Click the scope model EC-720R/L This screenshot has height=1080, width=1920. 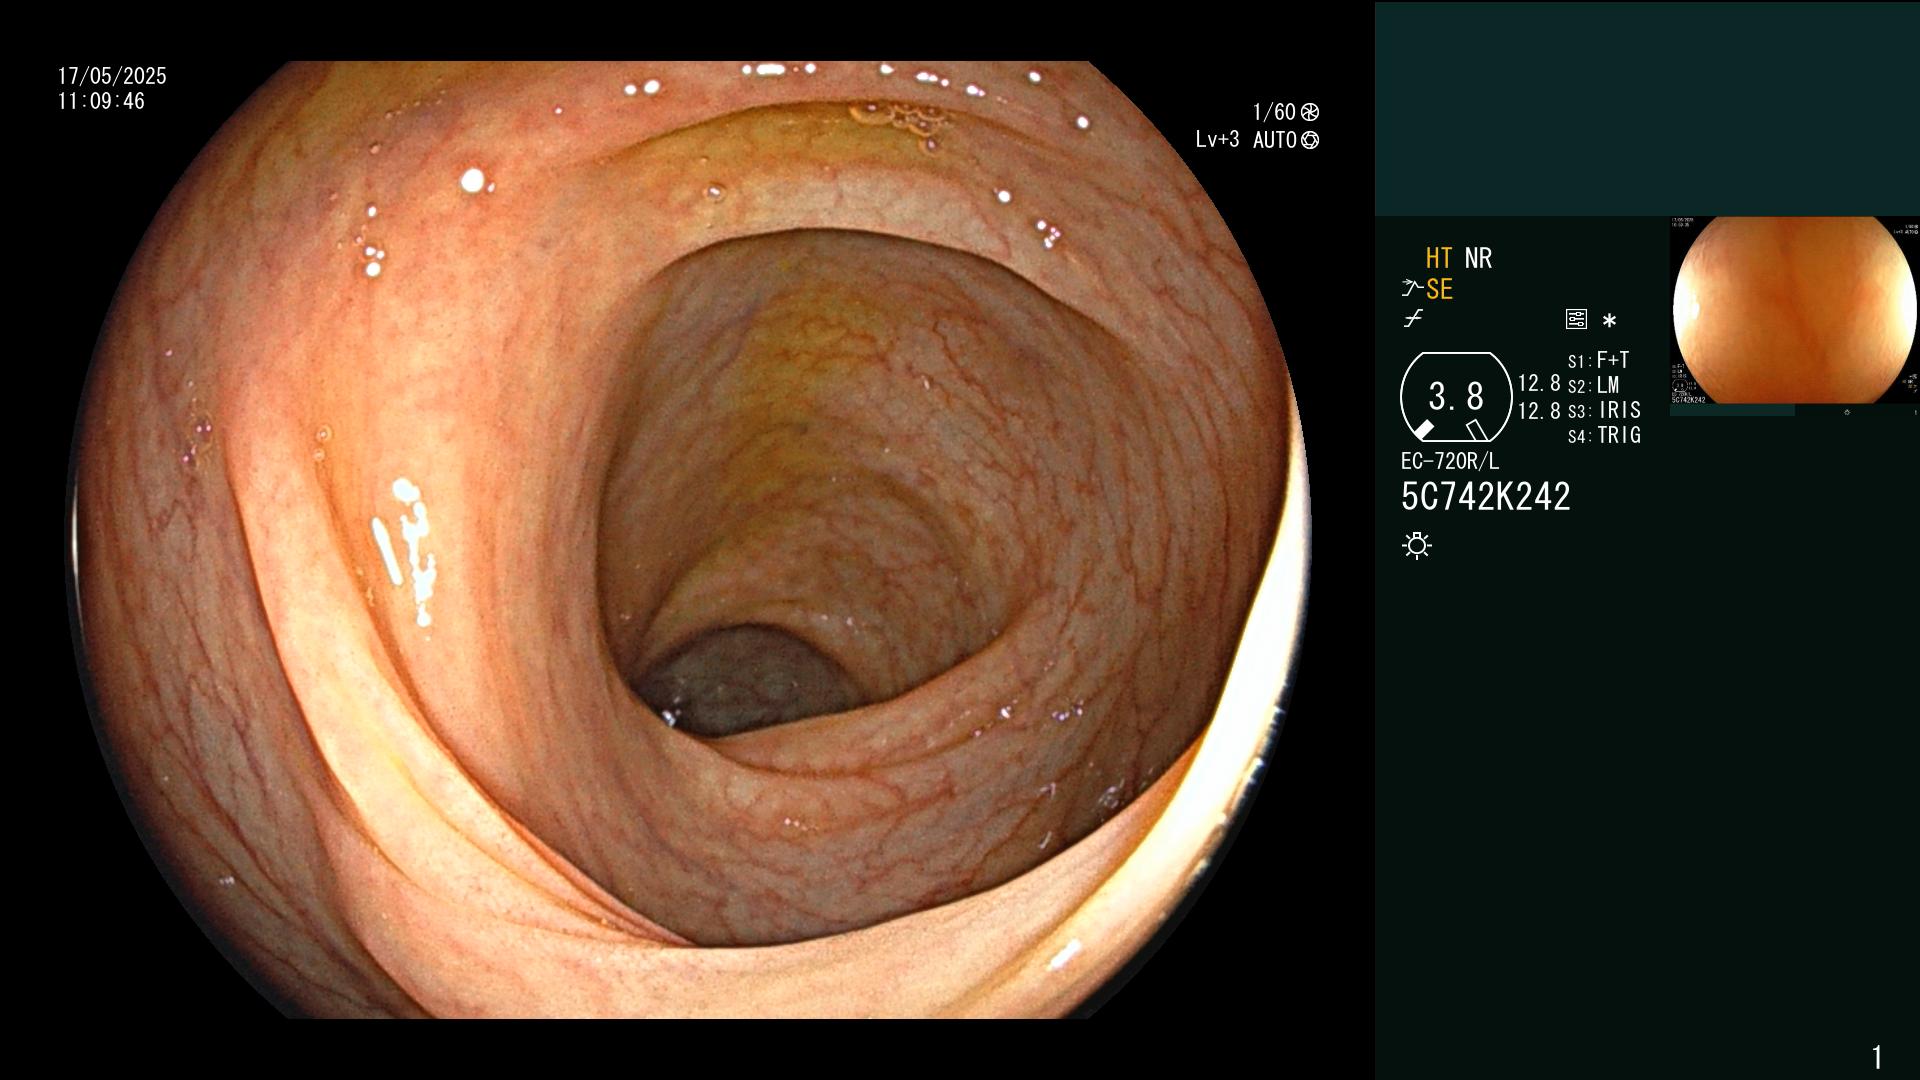tap(1450, 461)
